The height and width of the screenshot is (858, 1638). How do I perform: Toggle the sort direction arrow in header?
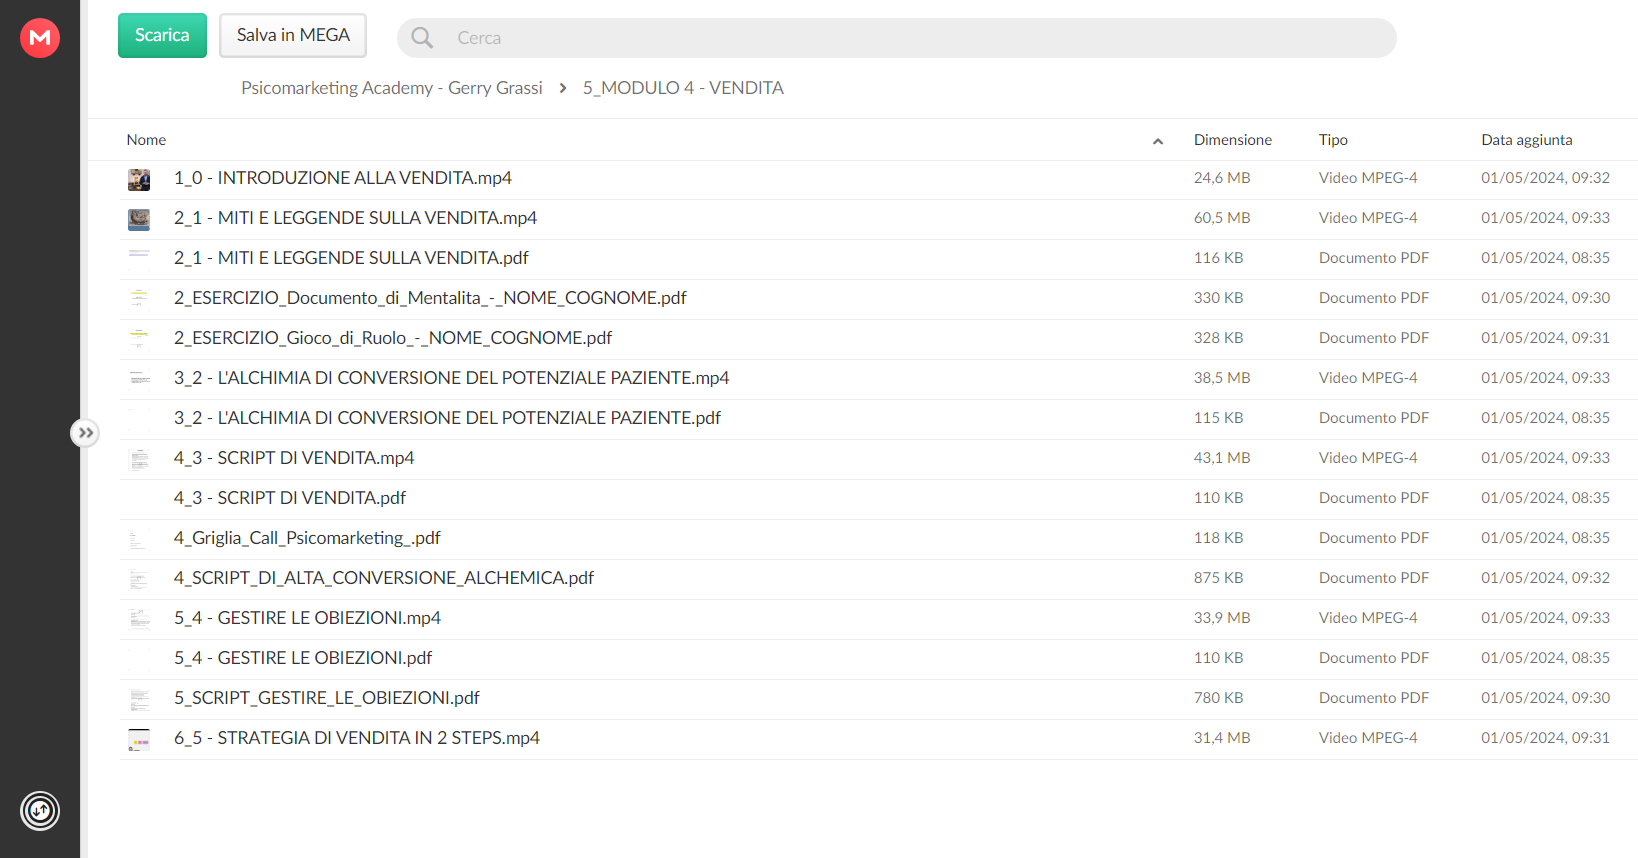1158,141
